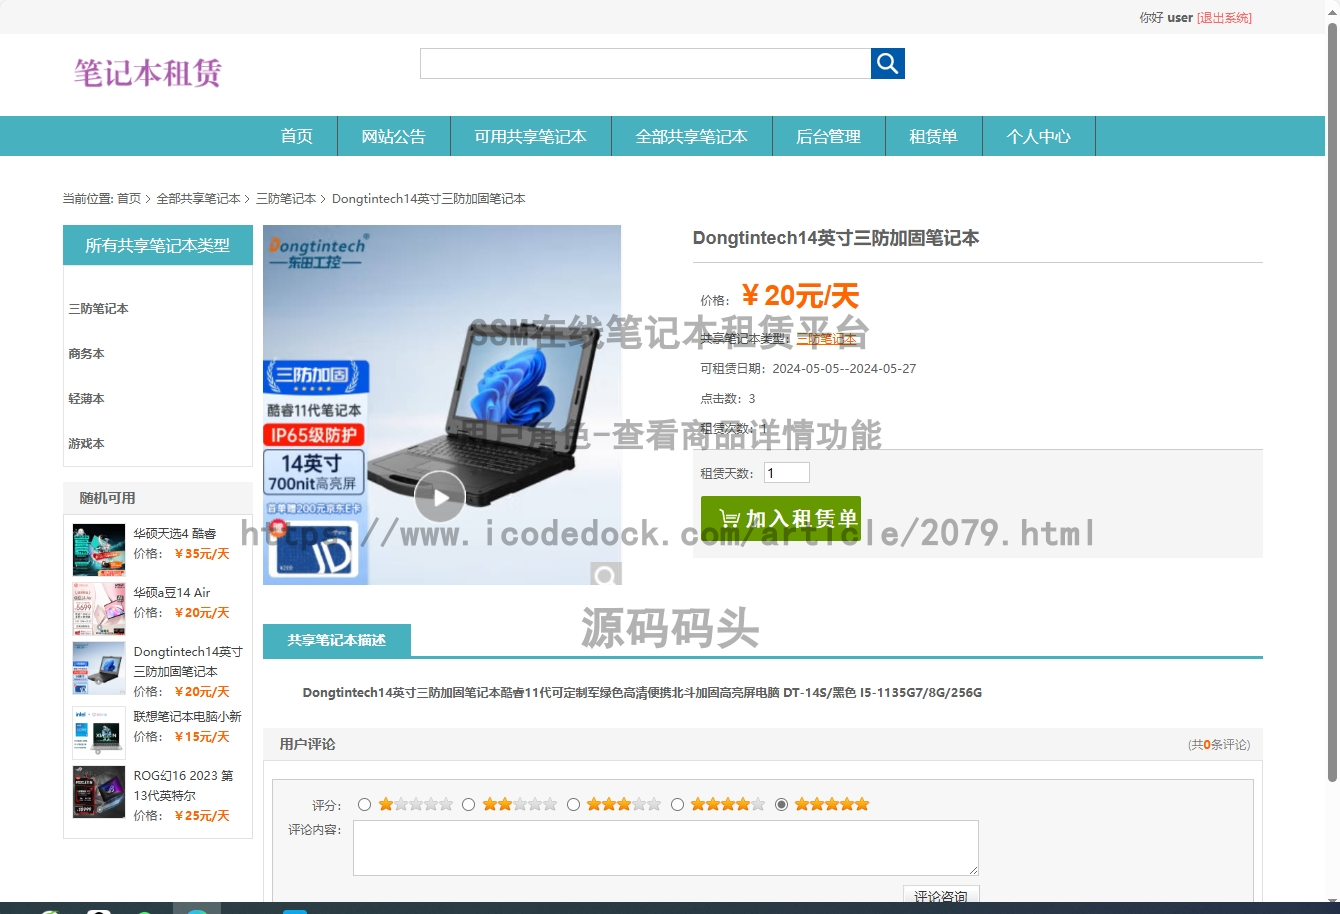Select the three-star rating
The width and height of the screenshot is (1340, 914).
coord(573,804)
